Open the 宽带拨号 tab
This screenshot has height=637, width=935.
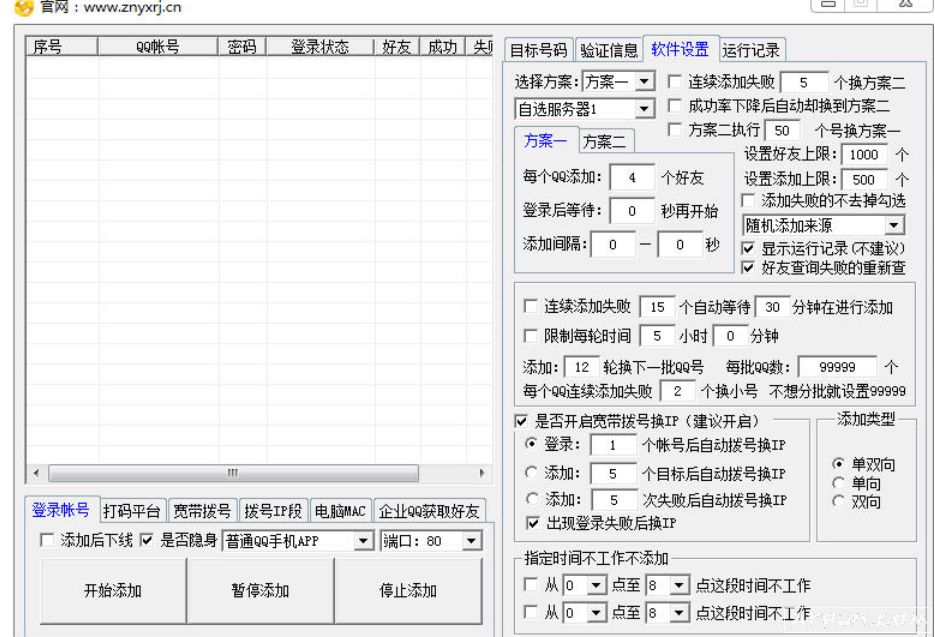(202, 511)
